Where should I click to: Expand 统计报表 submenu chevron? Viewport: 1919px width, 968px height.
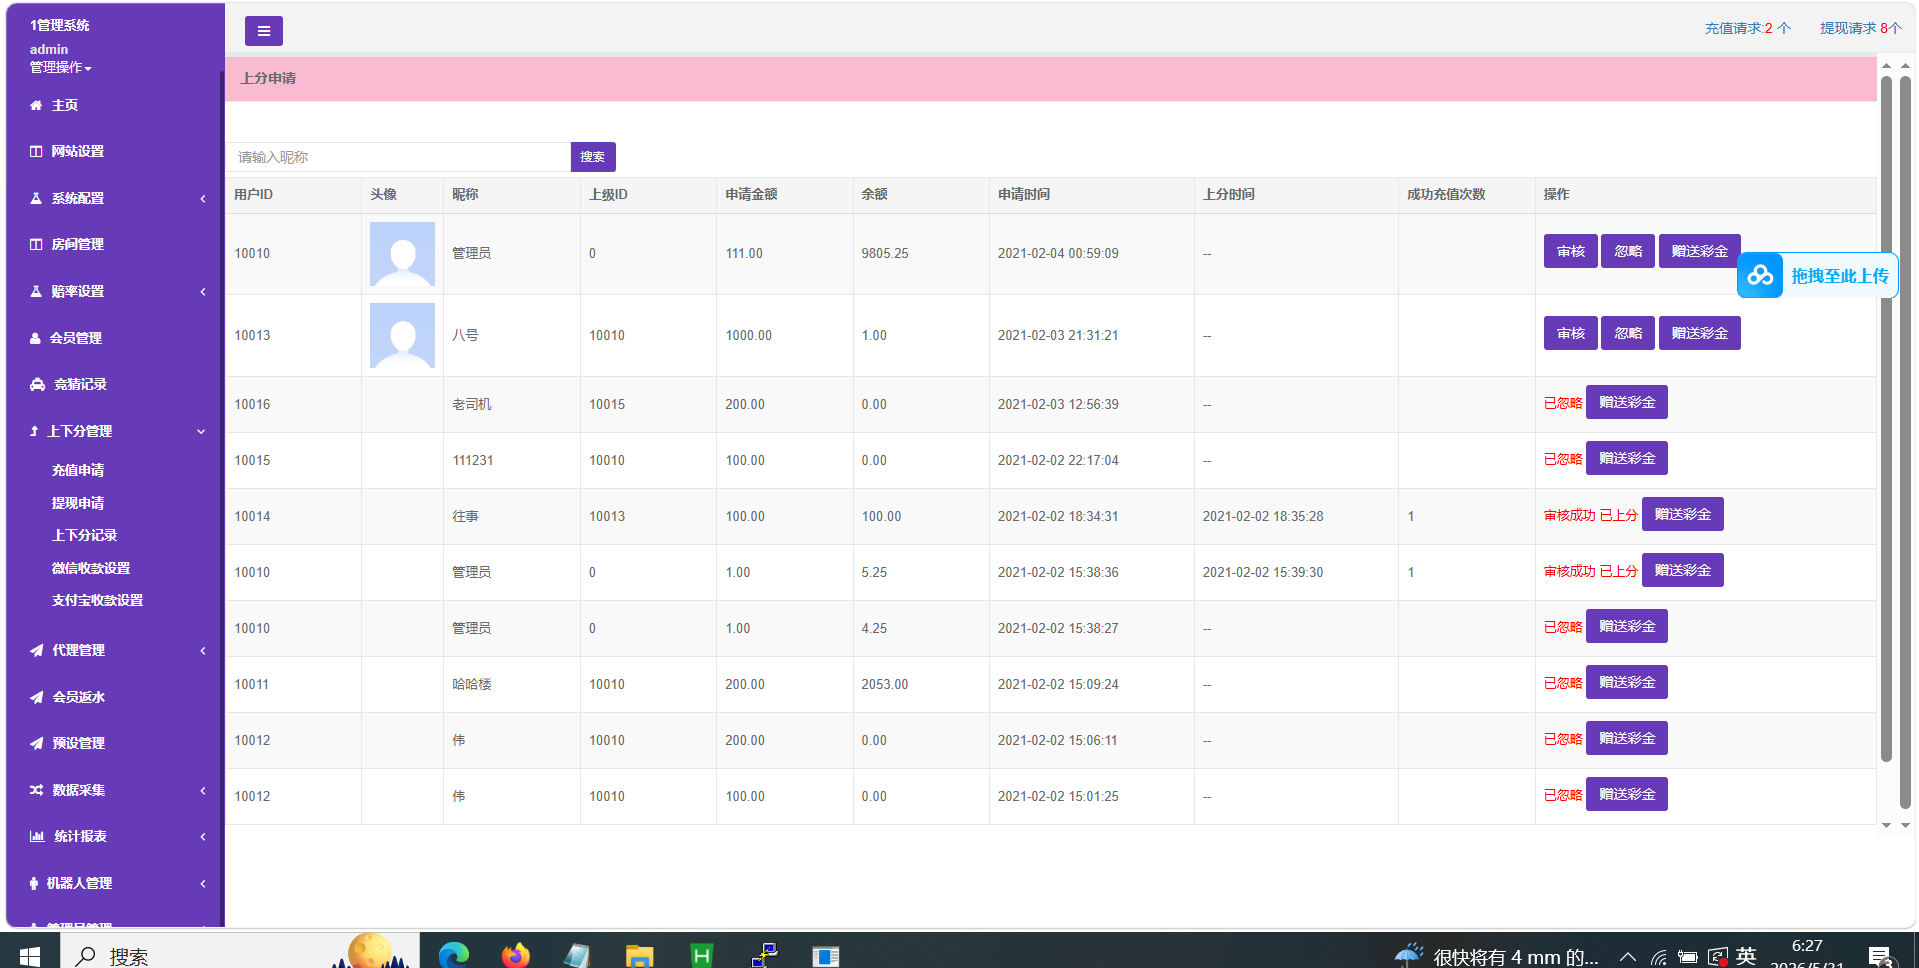203,836
